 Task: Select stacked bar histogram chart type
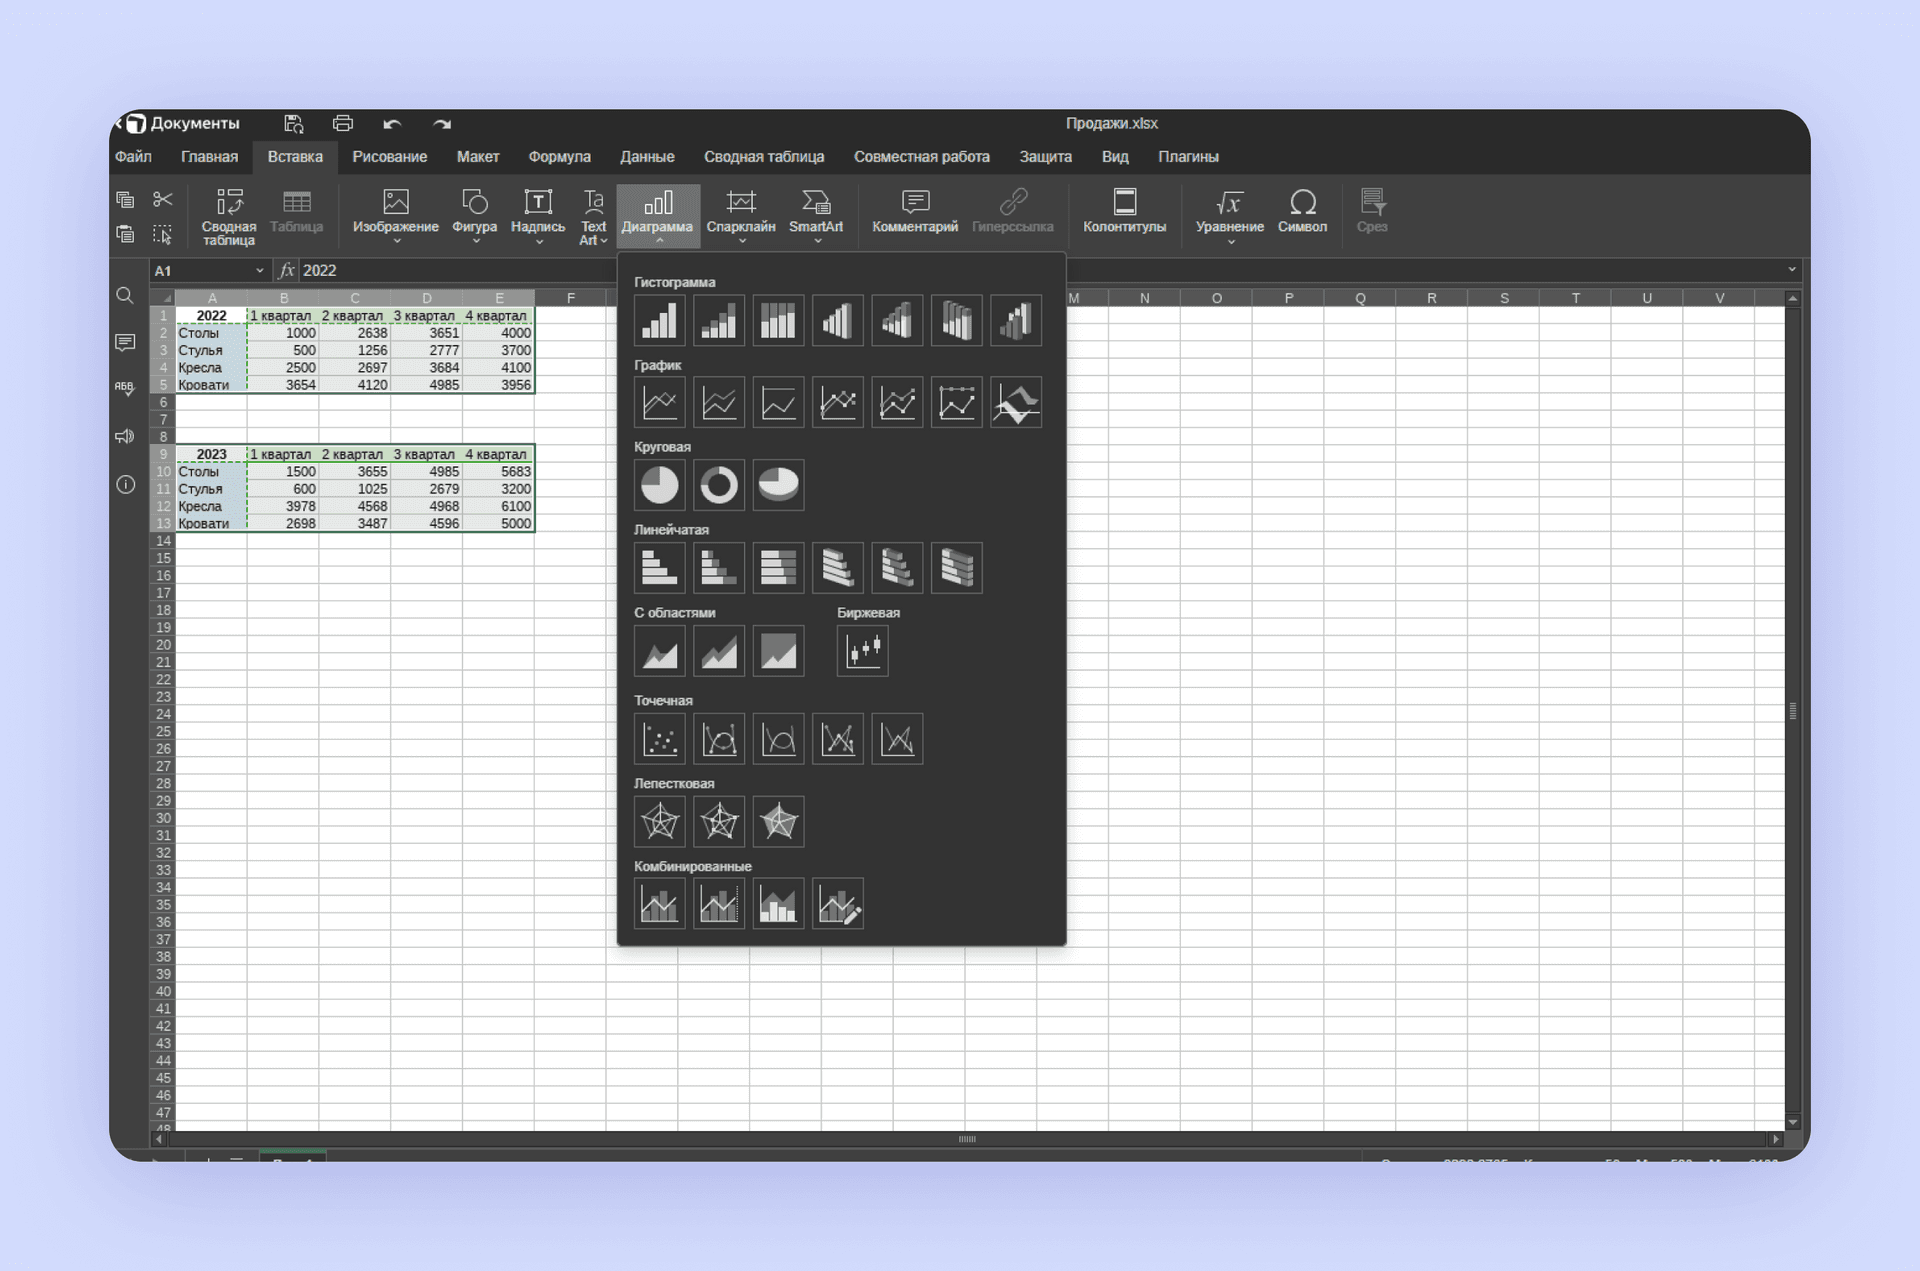click(716, 319)
